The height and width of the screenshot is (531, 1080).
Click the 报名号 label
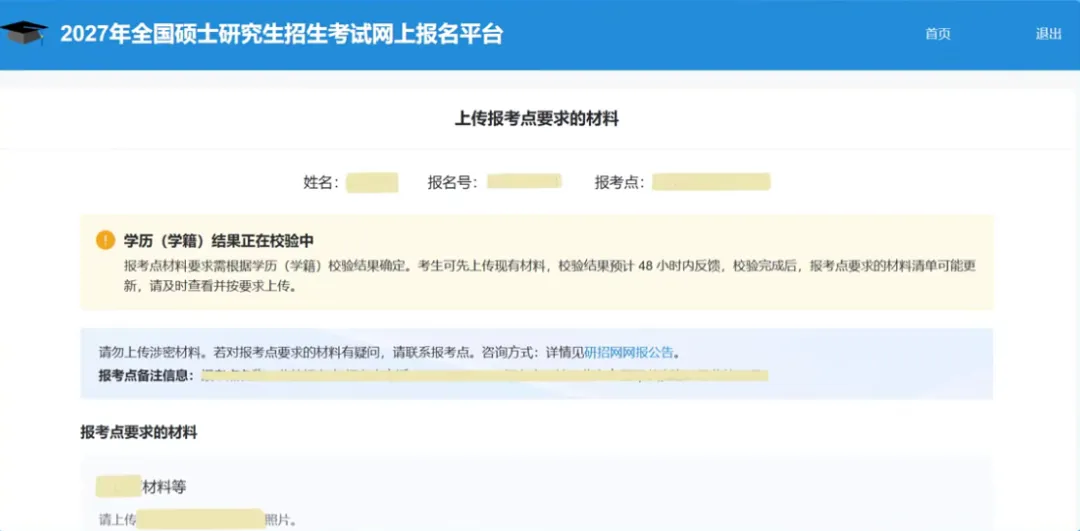point(453,183)
